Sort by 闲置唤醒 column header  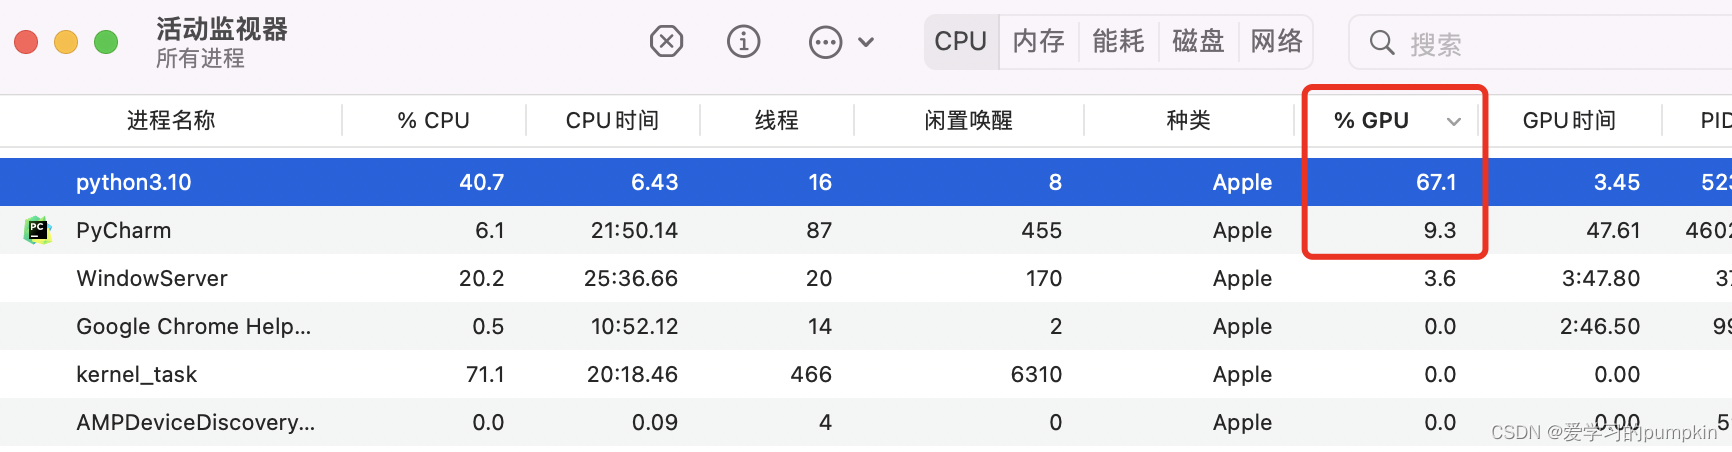[968, 121]
